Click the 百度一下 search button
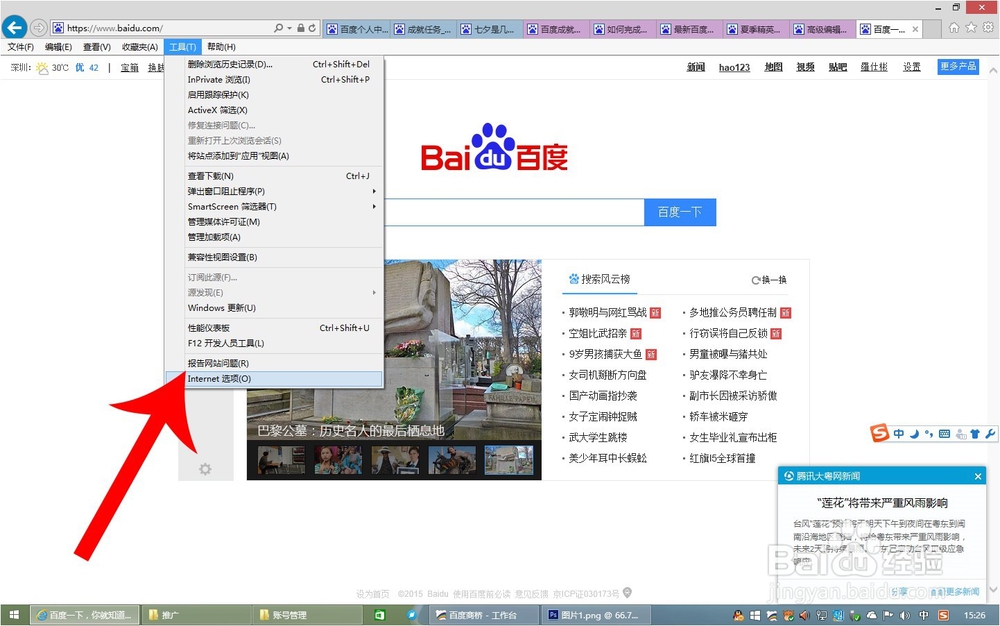The height and width of the screenshot is (626, 1000). coord(680,212)
